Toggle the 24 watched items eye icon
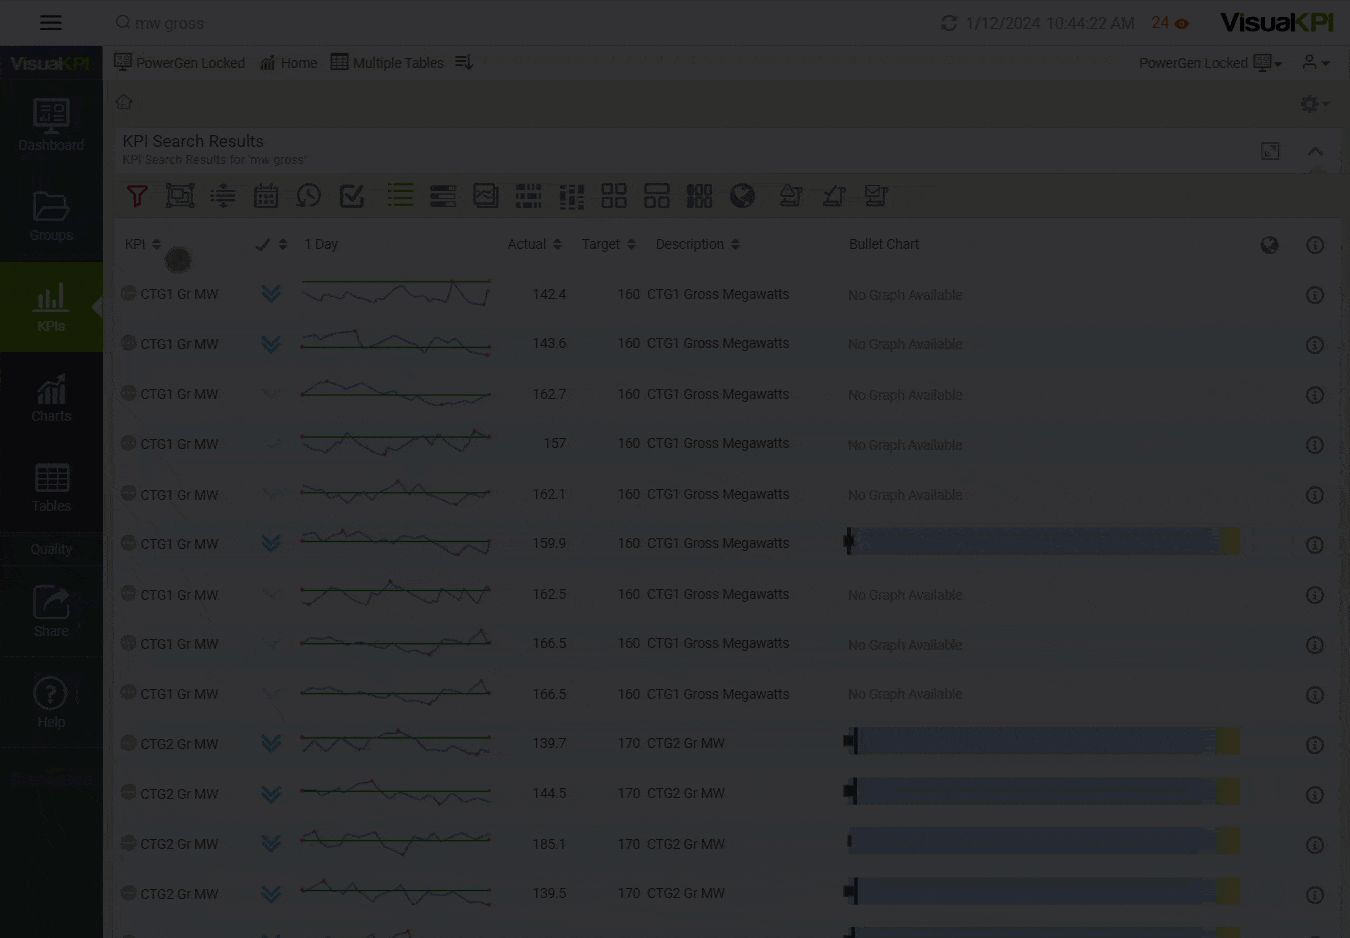The height and width of the screenshot is (938, 1350). tap(1182, 23)
